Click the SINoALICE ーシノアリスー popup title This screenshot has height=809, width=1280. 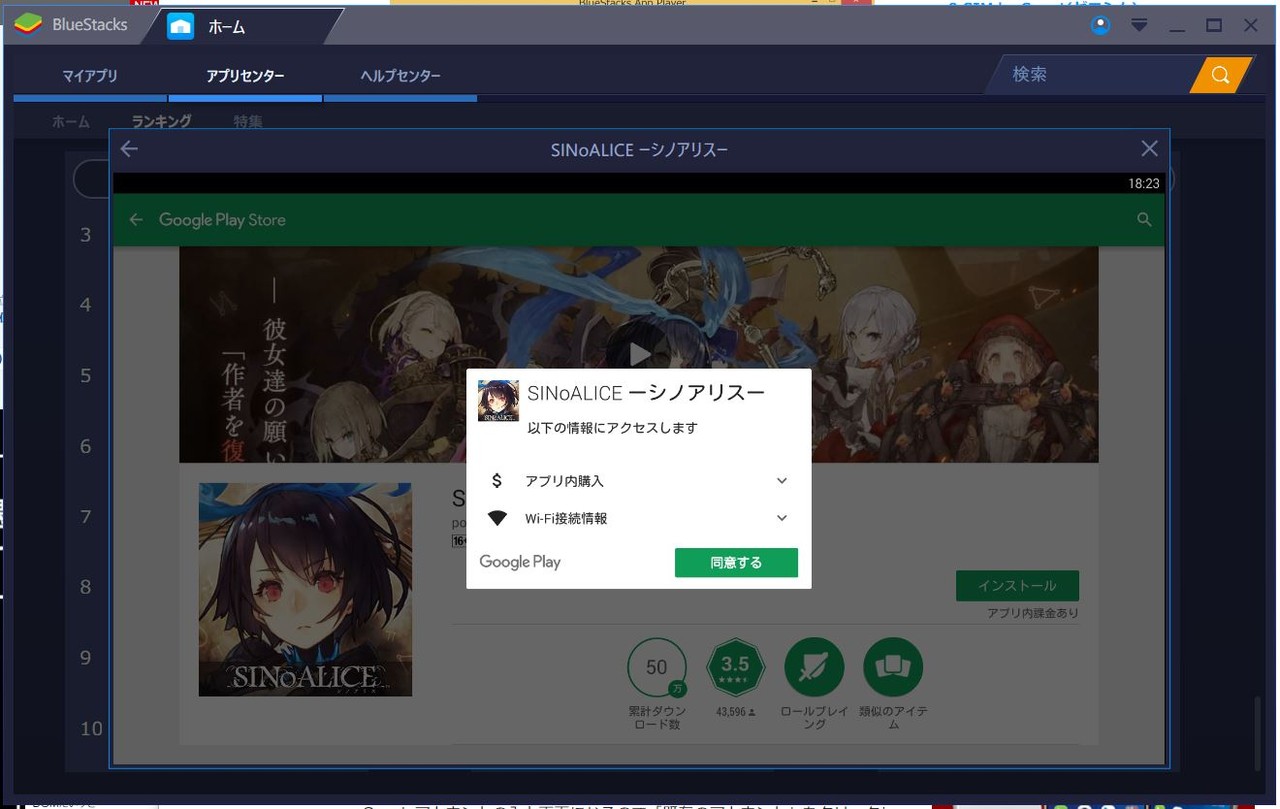pyautogui.click(x=640, y=150)
